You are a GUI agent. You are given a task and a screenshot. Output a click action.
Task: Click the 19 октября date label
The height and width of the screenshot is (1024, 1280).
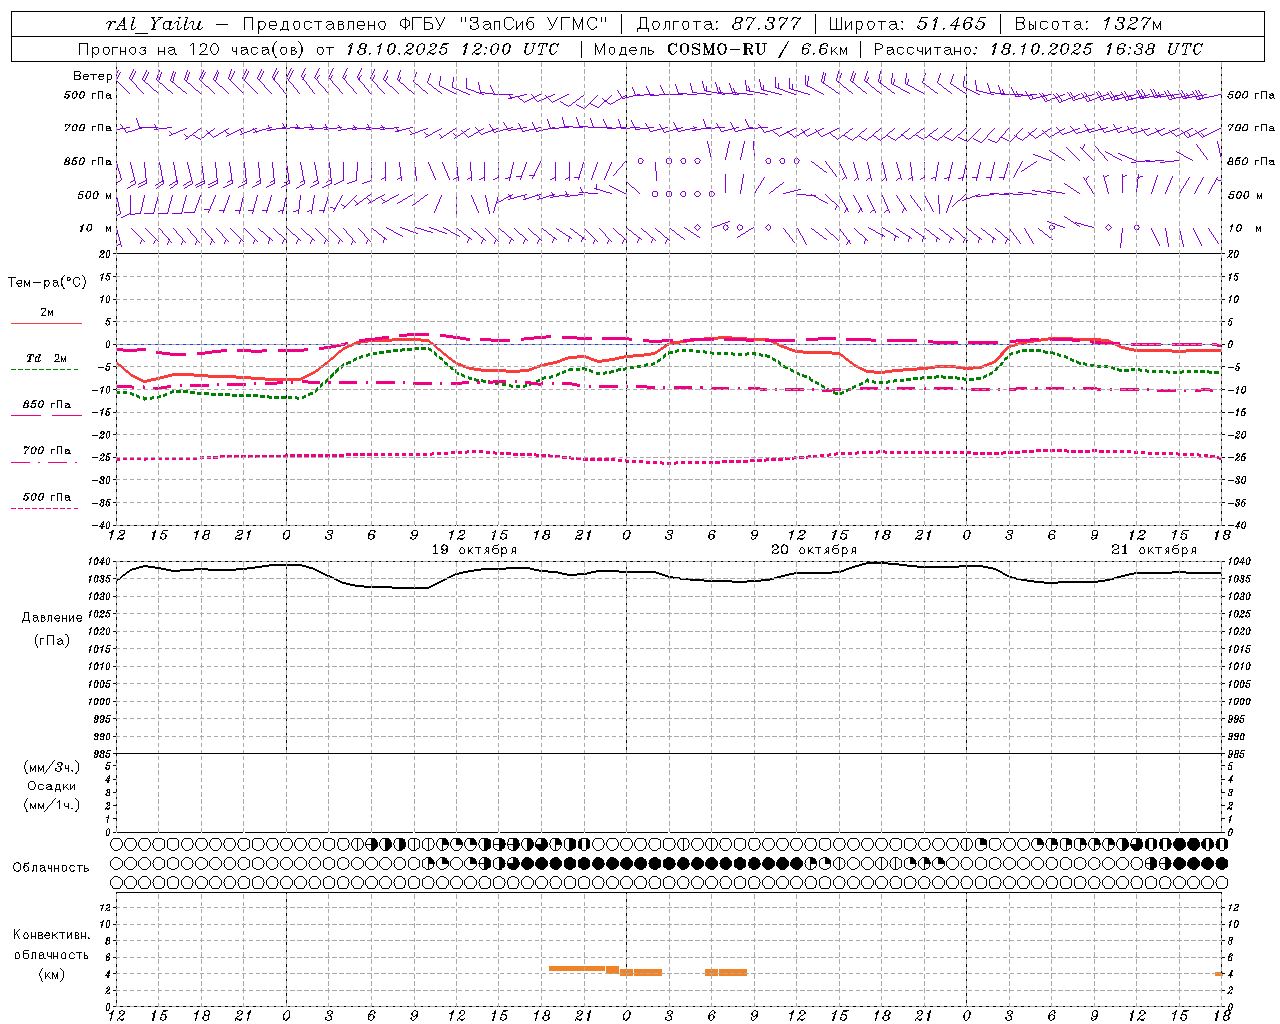click(x=474, y=550)
